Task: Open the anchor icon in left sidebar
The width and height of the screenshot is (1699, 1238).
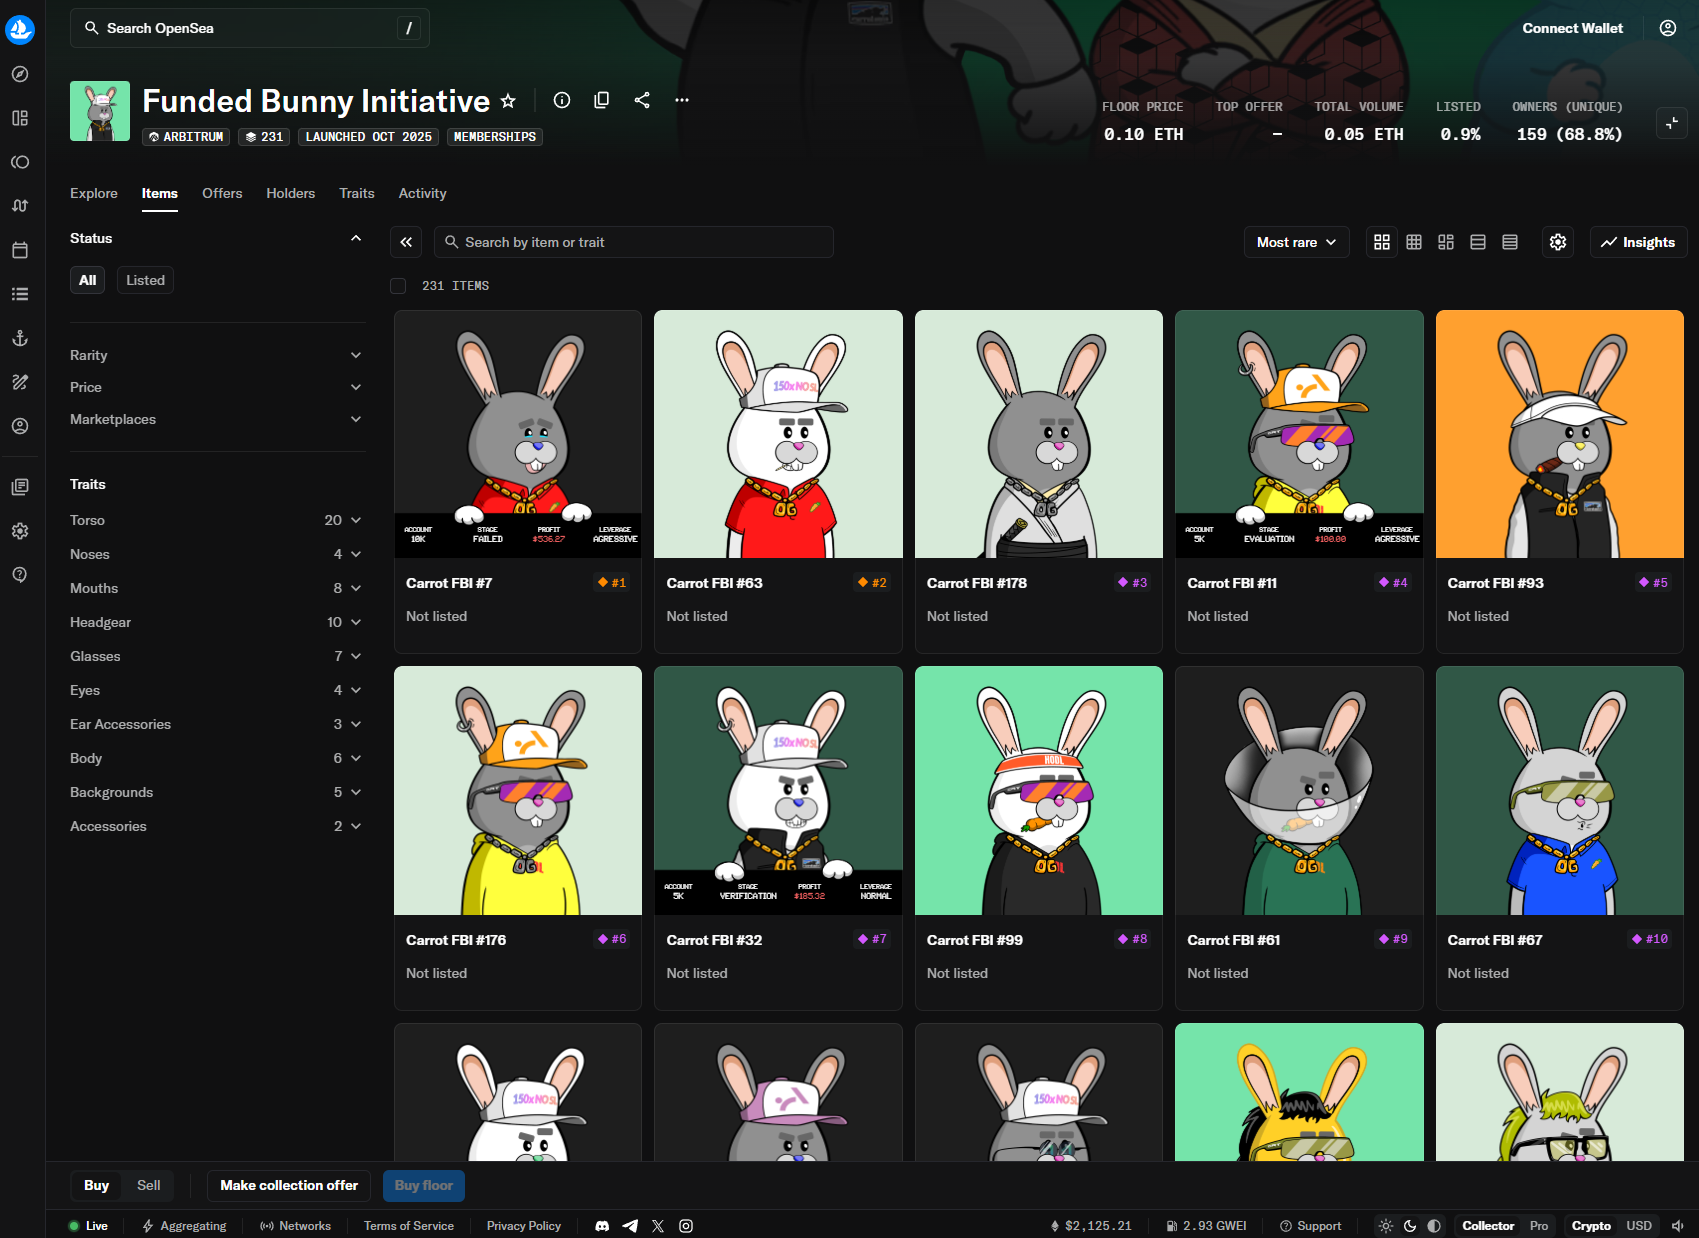Action: pyautogui.click(x=20, y=338)
